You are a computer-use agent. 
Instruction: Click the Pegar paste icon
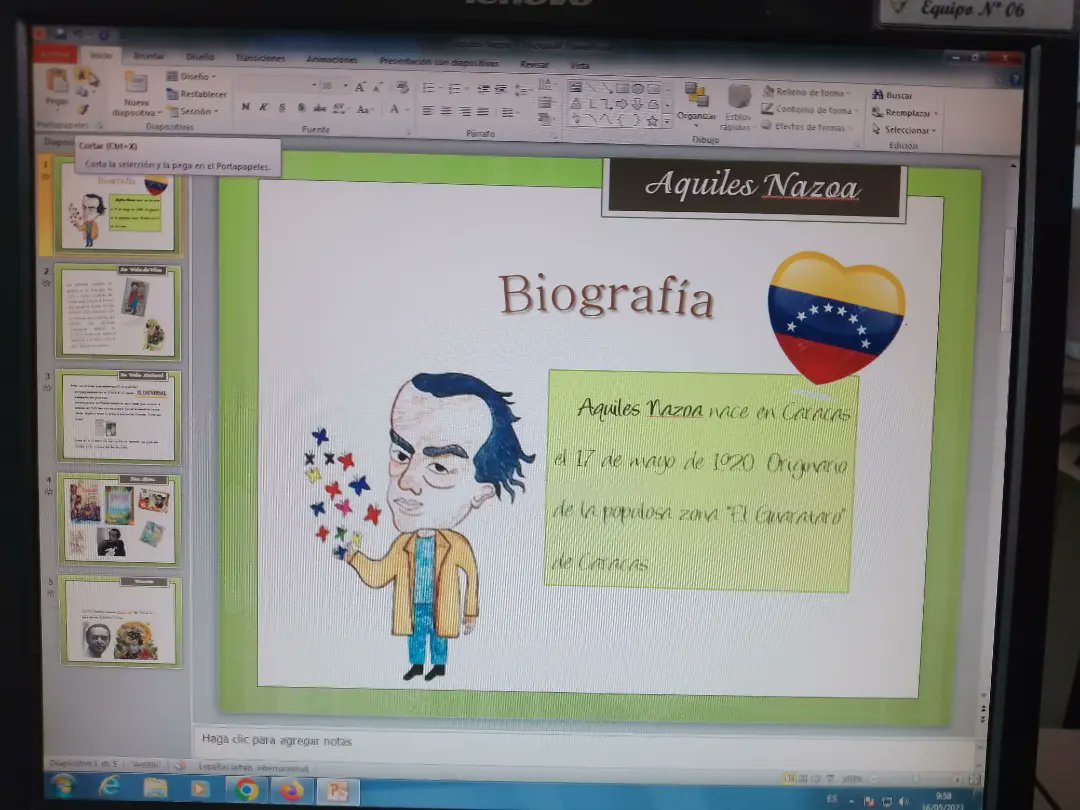point(56,82)
